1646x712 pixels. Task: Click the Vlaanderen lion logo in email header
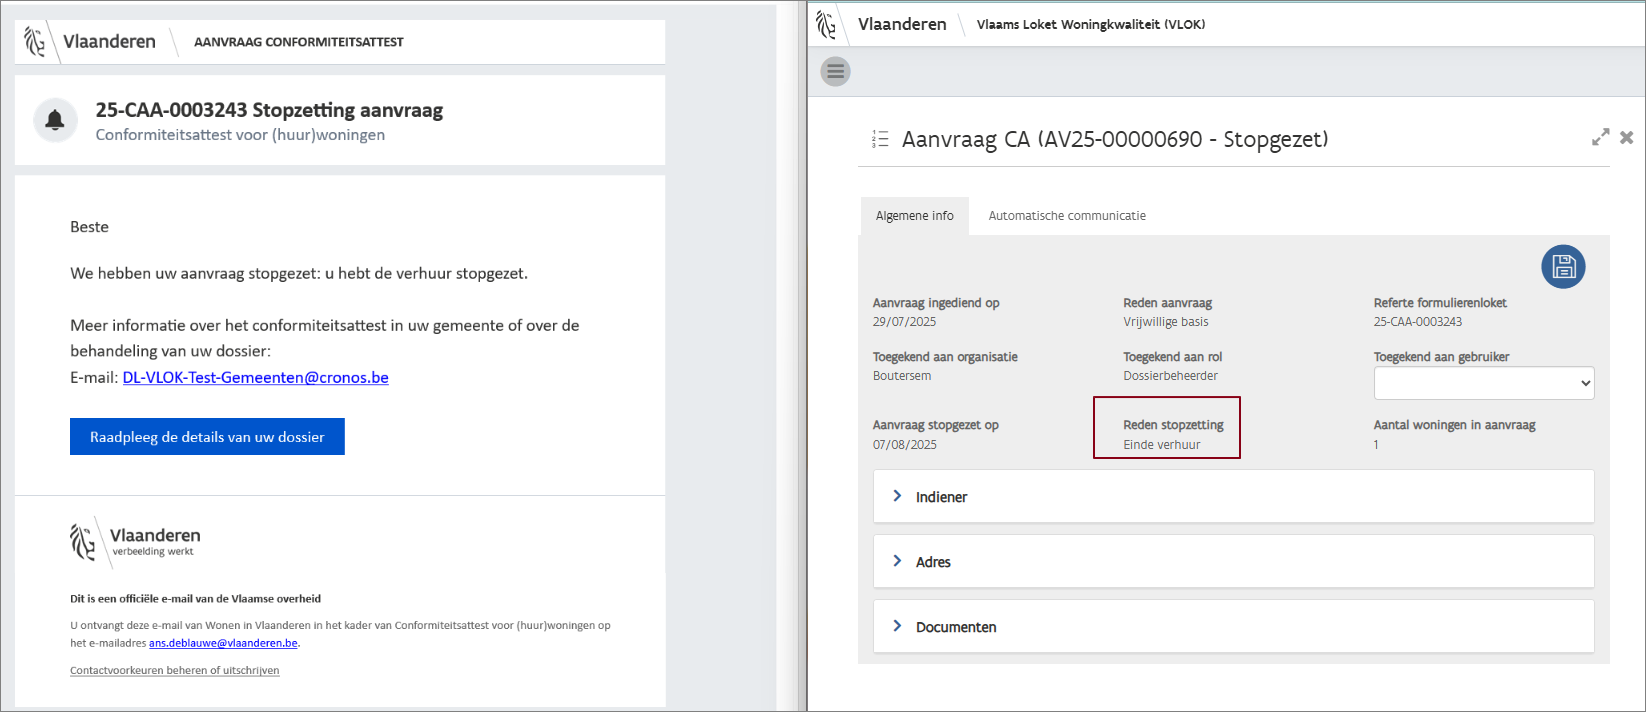36,42
